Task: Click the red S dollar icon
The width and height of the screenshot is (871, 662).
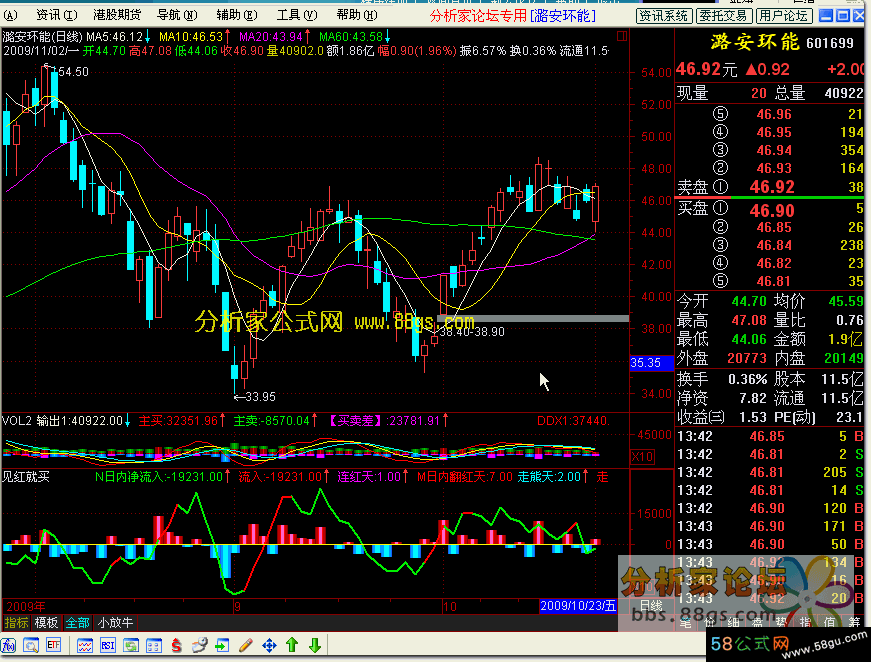Action: coord(176,645)
